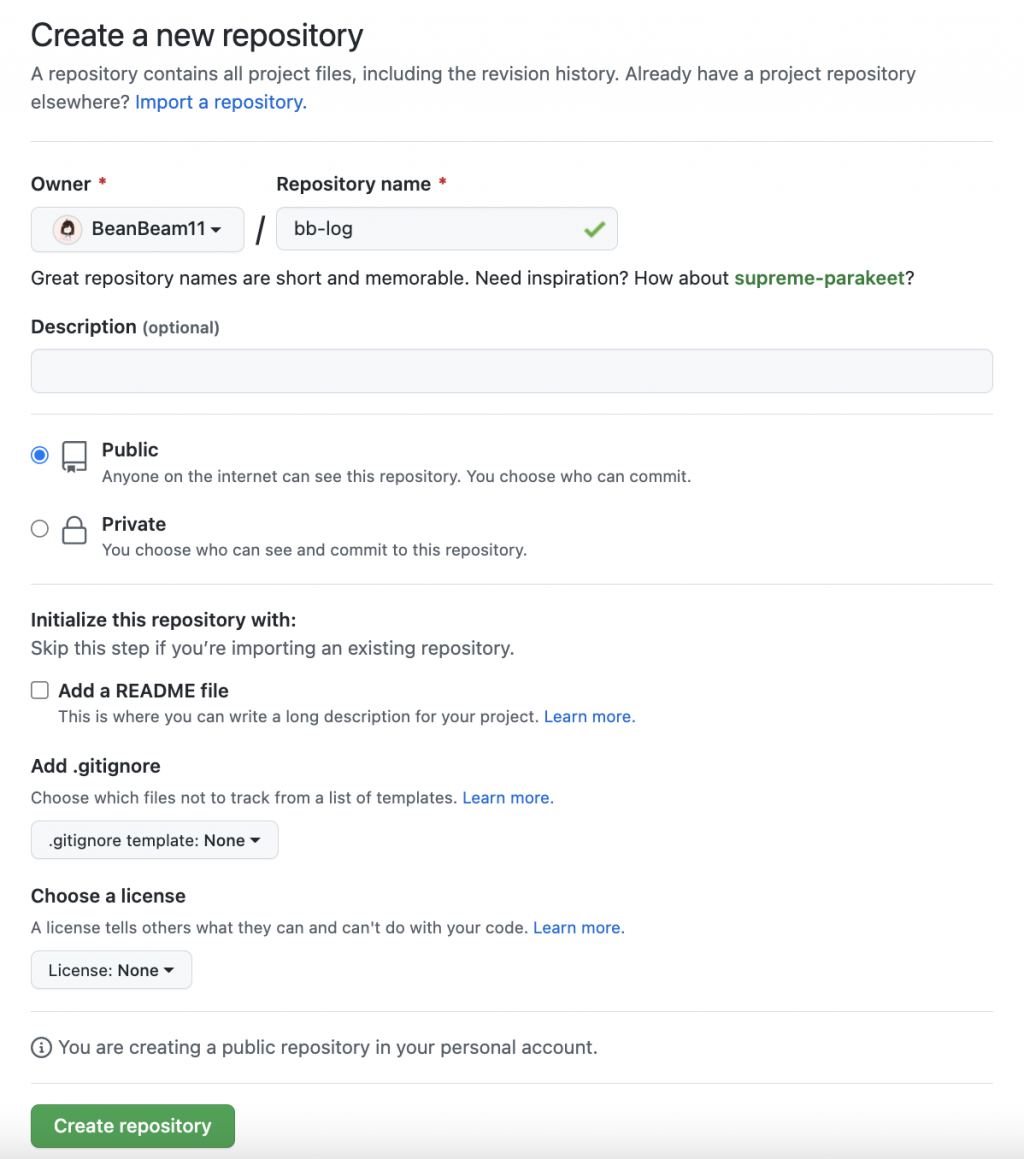Screen dimensions: 1024x1159
Task: Select the Private radio button
Action: click(40, 529)
